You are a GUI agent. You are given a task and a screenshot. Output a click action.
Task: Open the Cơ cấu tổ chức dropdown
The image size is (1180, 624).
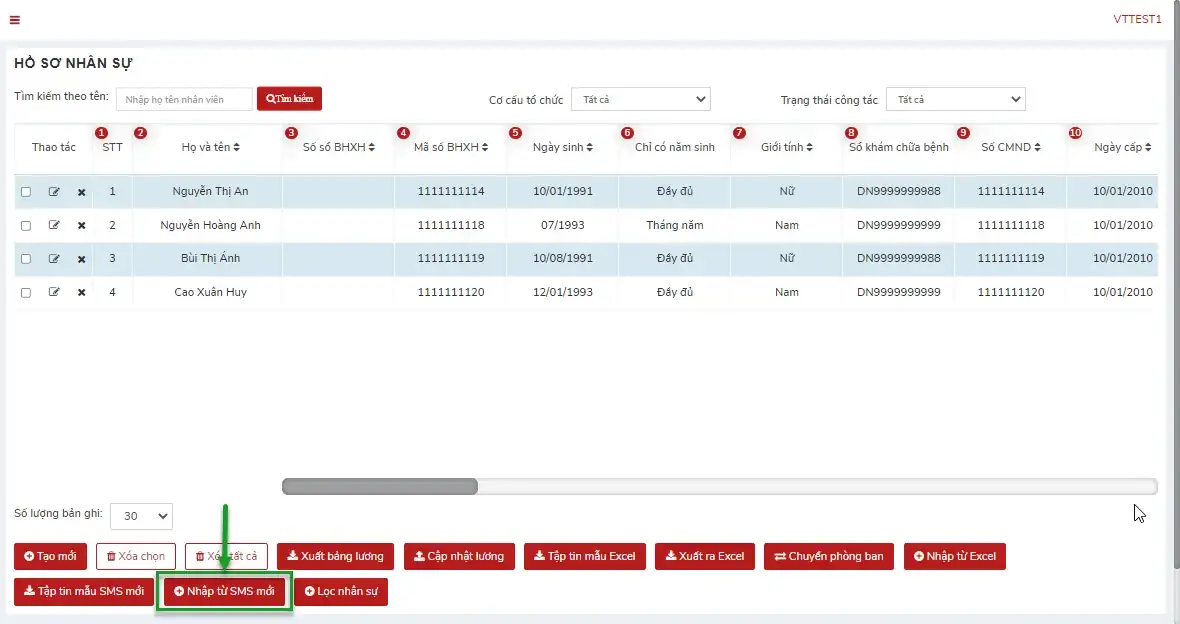tap(641, 99)
